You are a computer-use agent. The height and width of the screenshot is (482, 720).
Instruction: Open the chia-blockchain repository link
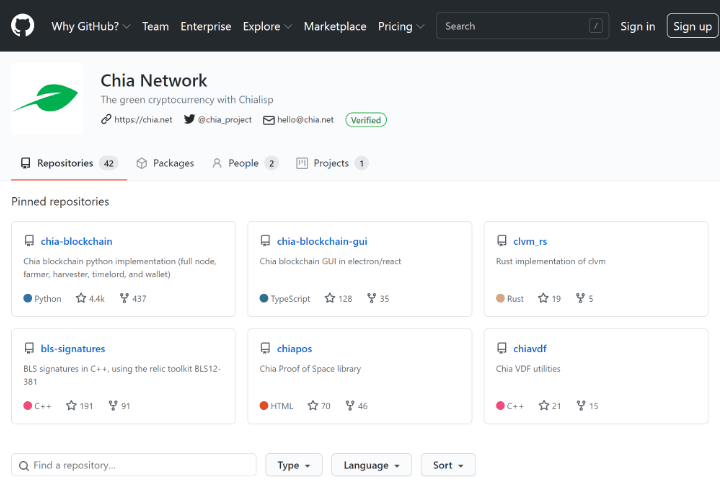tap(76, 241)
